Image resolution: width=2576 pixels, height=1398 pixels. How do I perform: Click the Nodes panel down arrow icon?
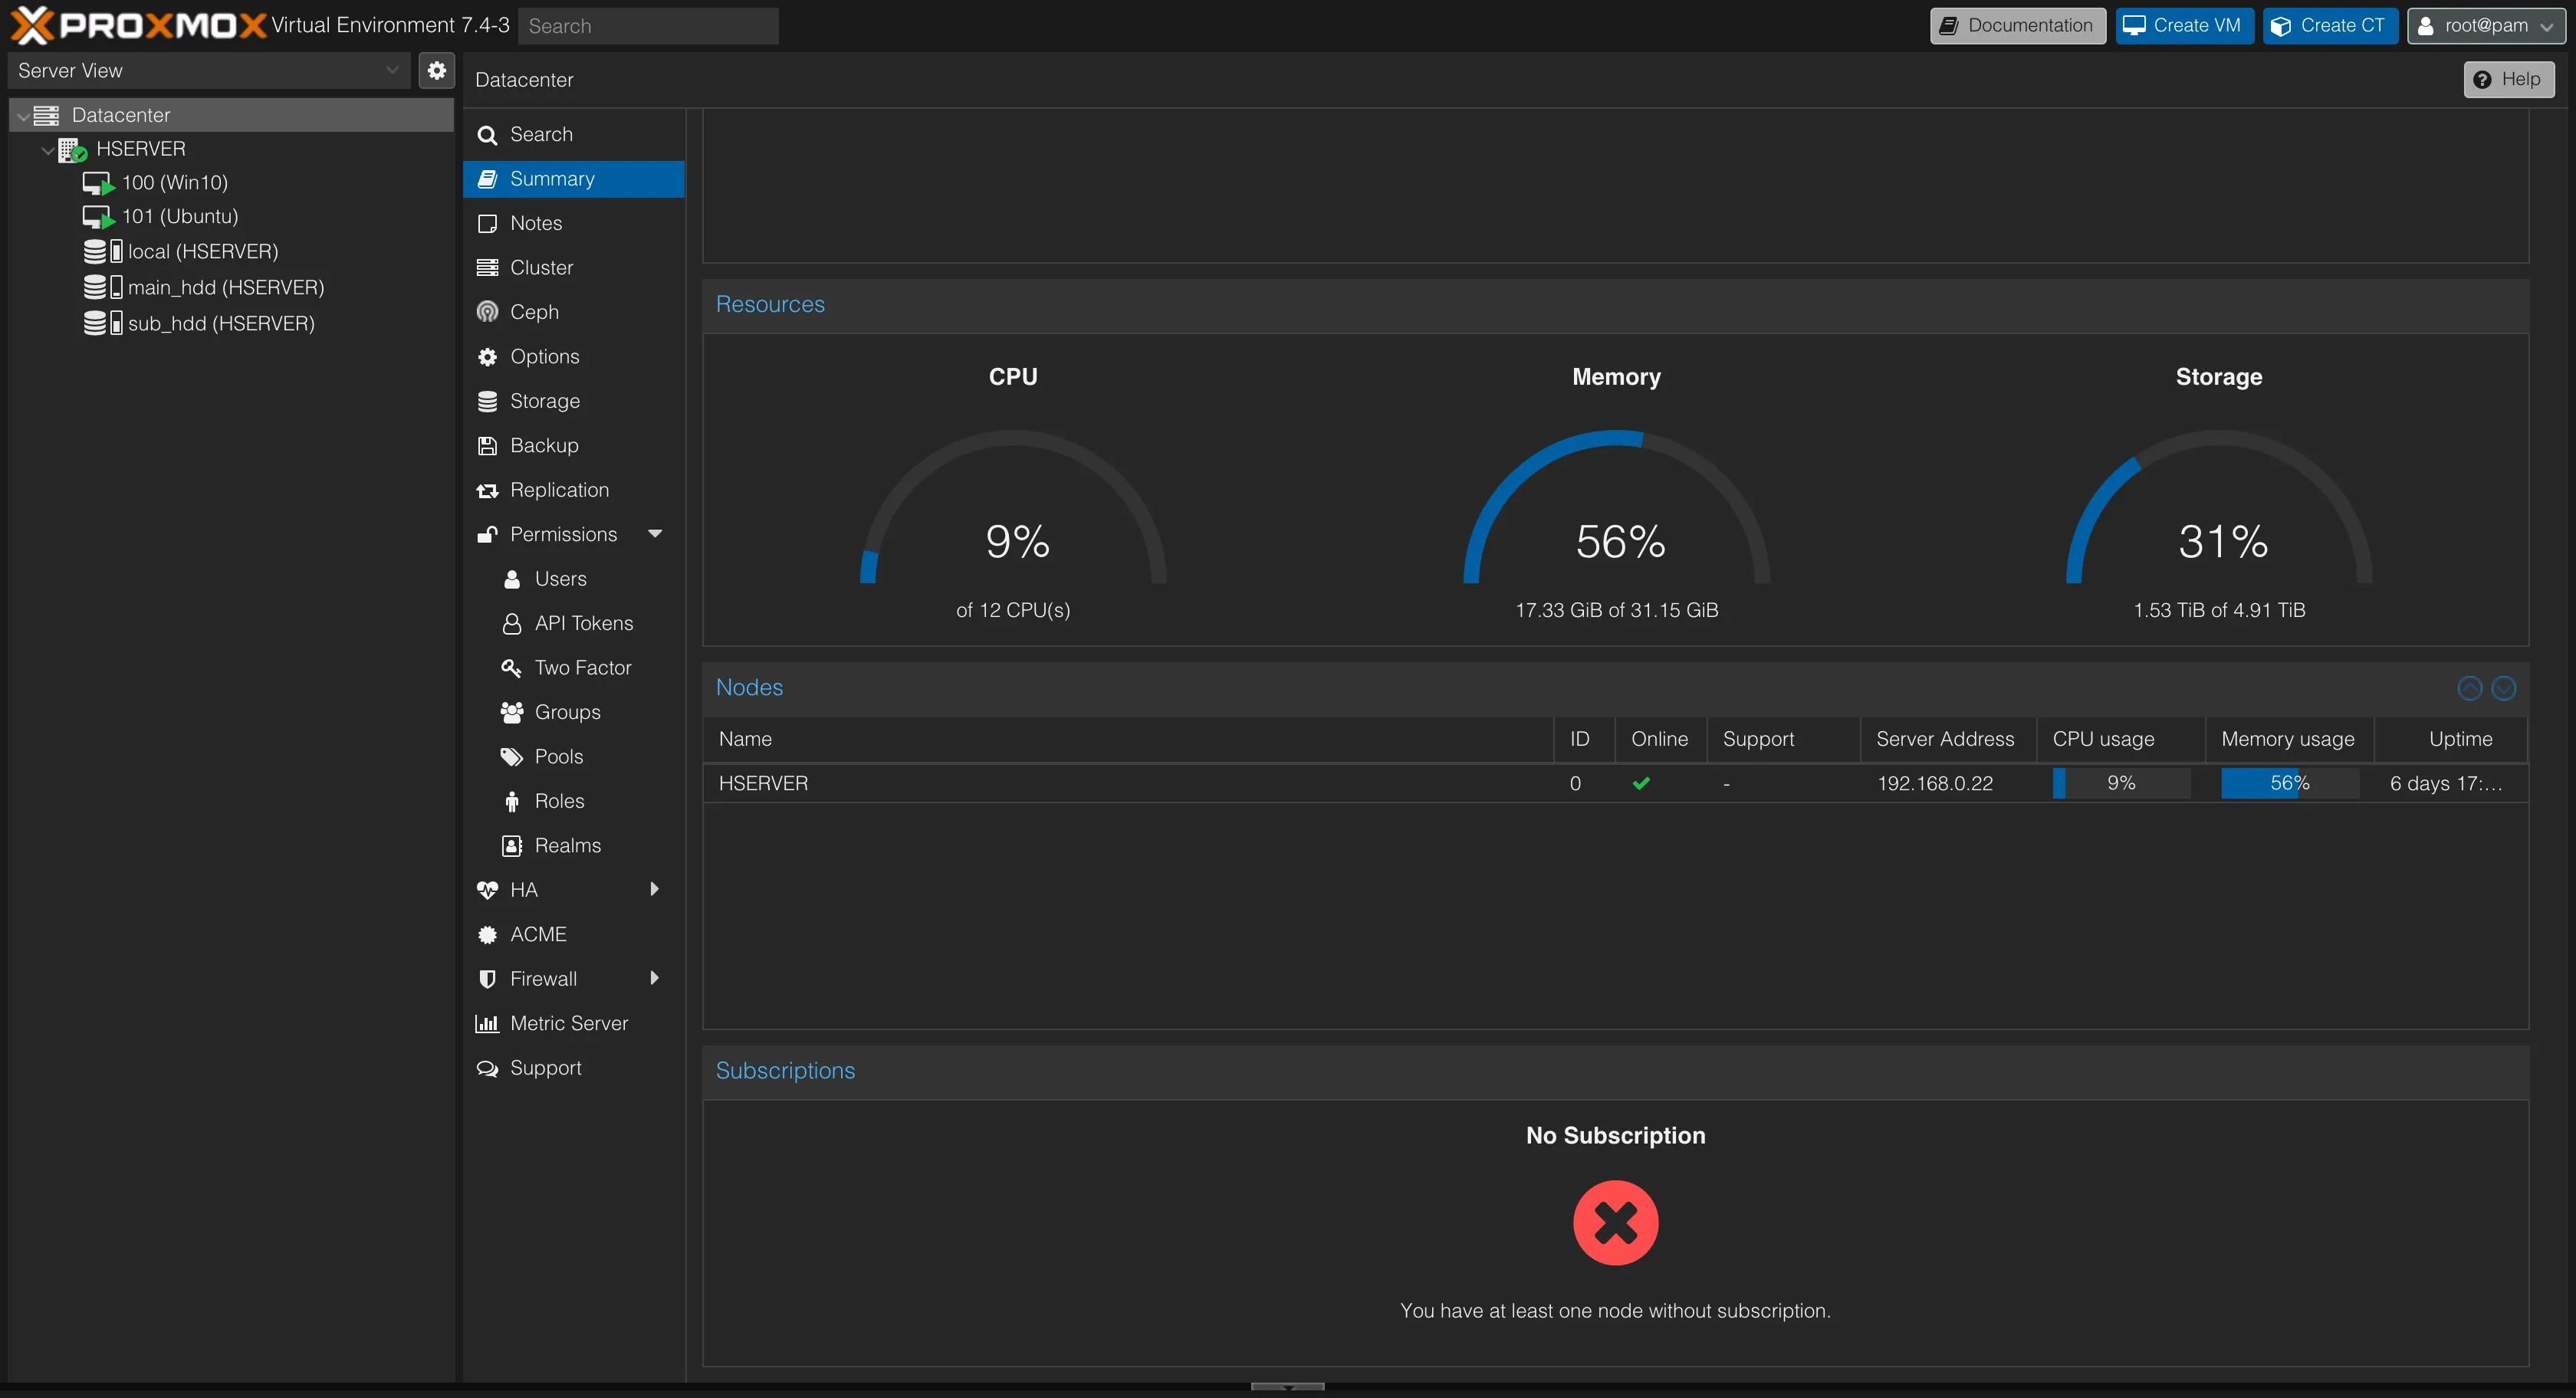2503,688
